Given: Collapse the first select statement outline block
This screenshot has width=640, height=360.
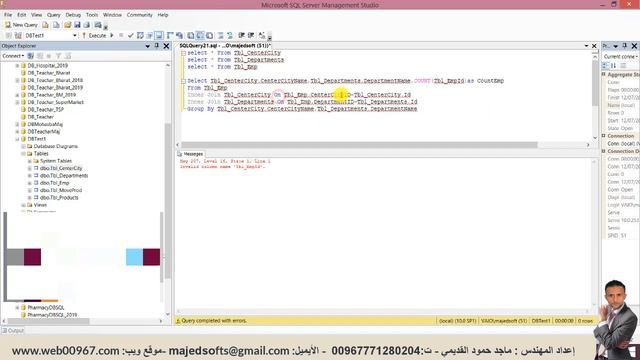Looking at the screenshot, I should click(x=183, y=53).
